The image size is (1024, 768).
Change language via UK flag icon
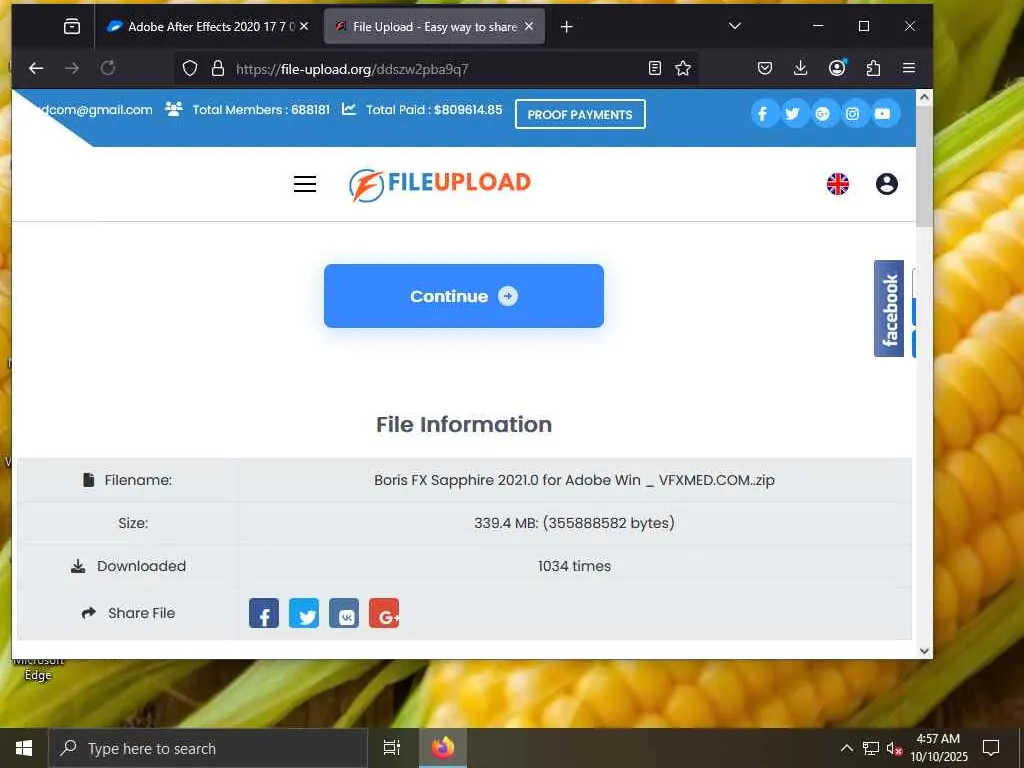838,184
